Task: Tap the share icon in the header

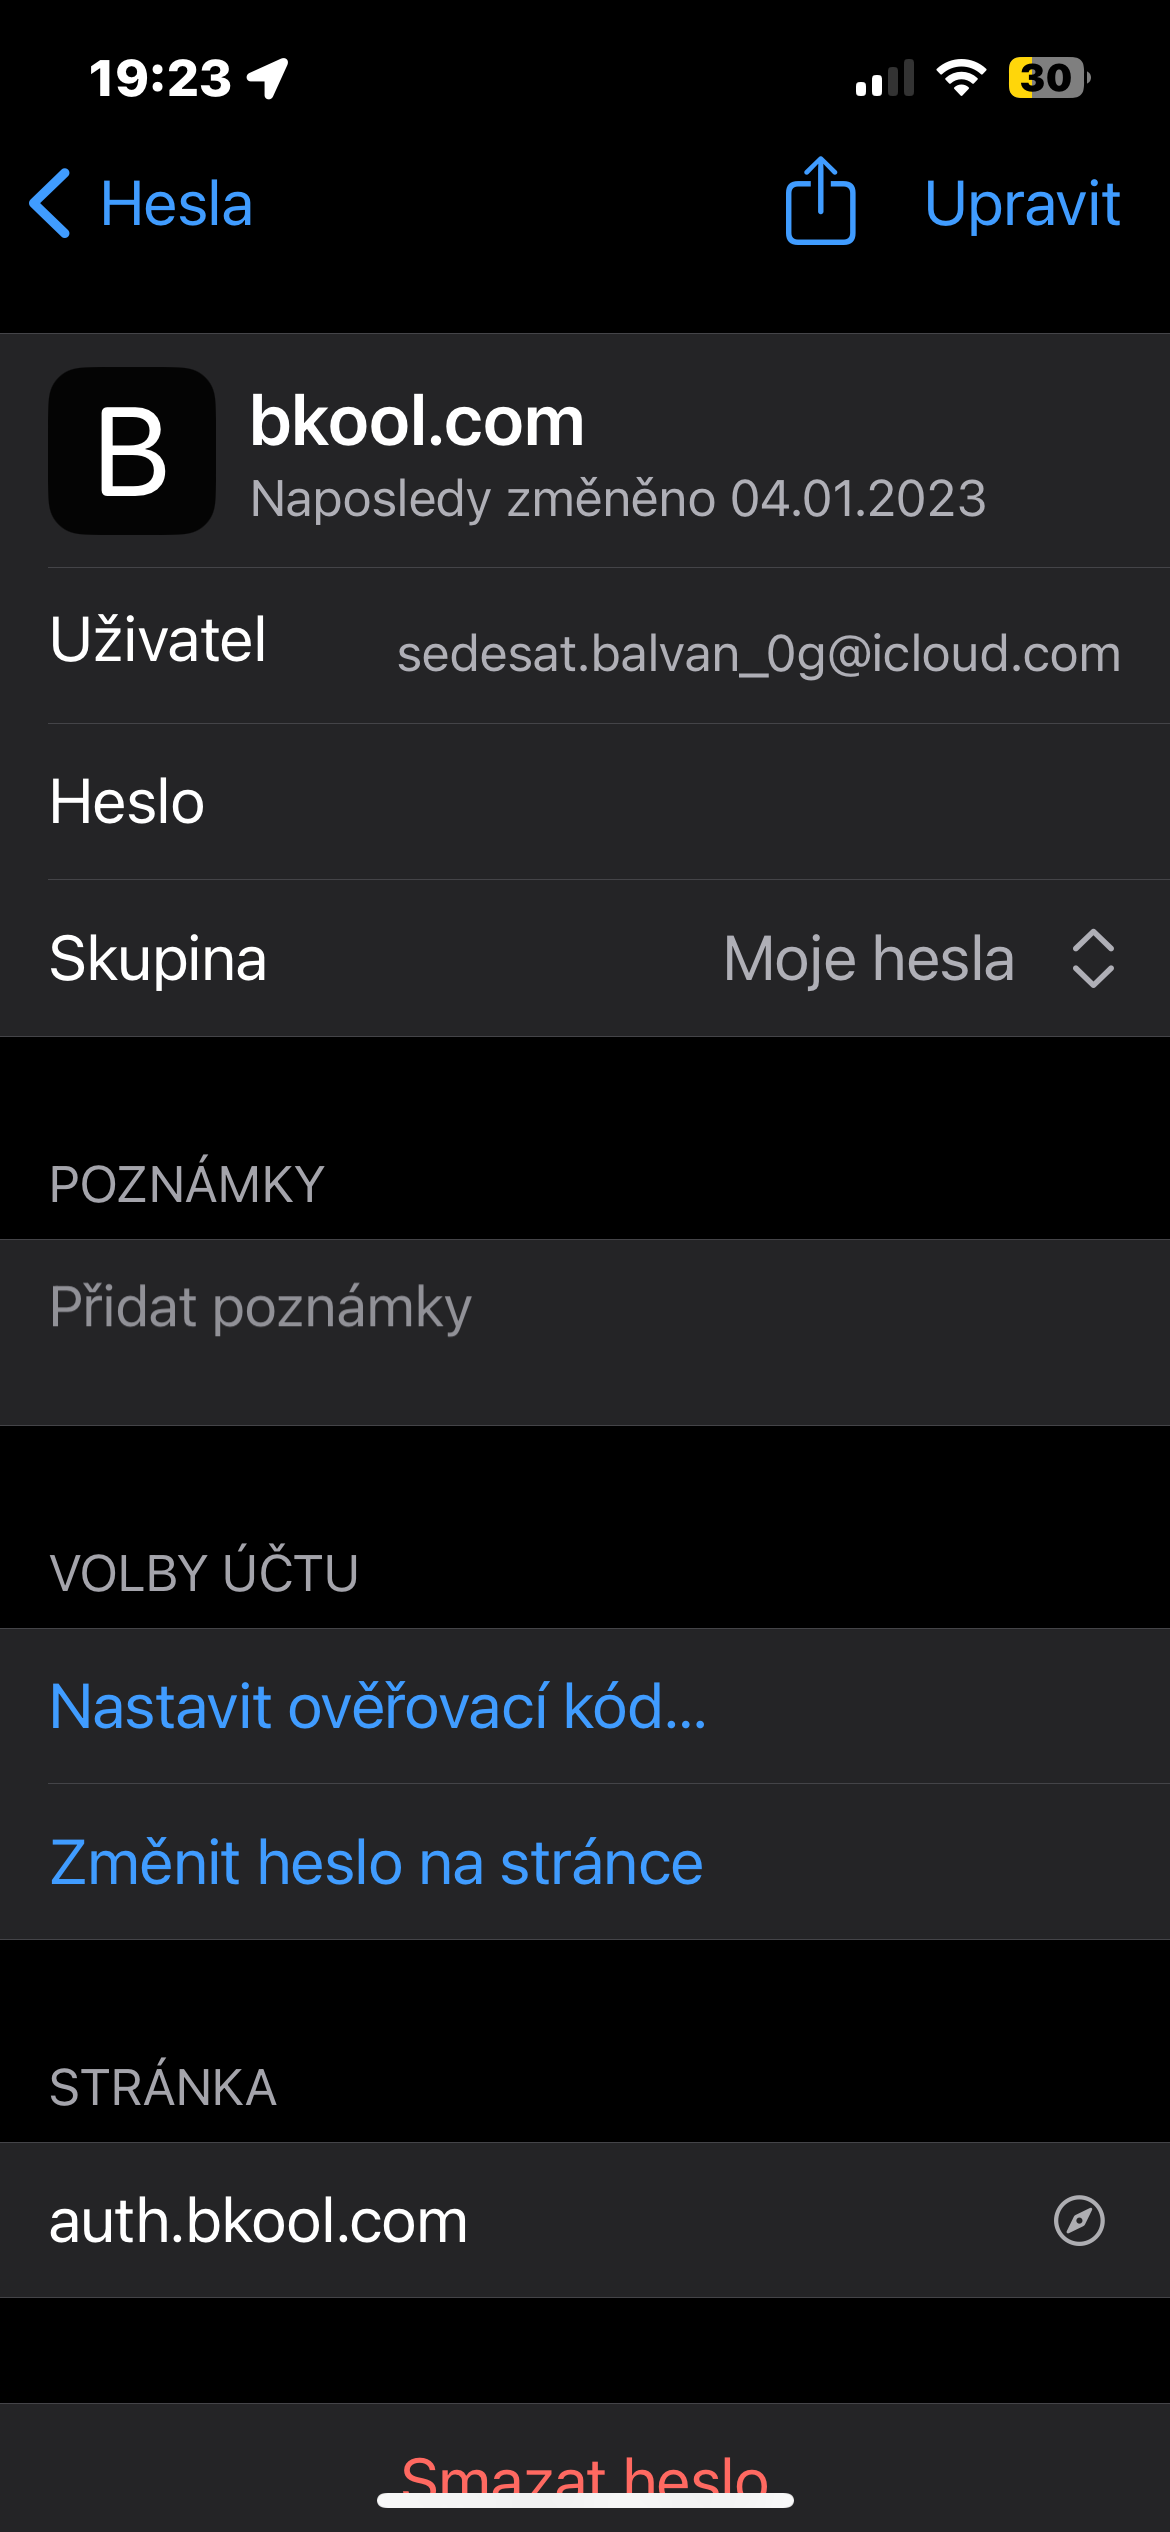Action: click(x=820, y=202)
